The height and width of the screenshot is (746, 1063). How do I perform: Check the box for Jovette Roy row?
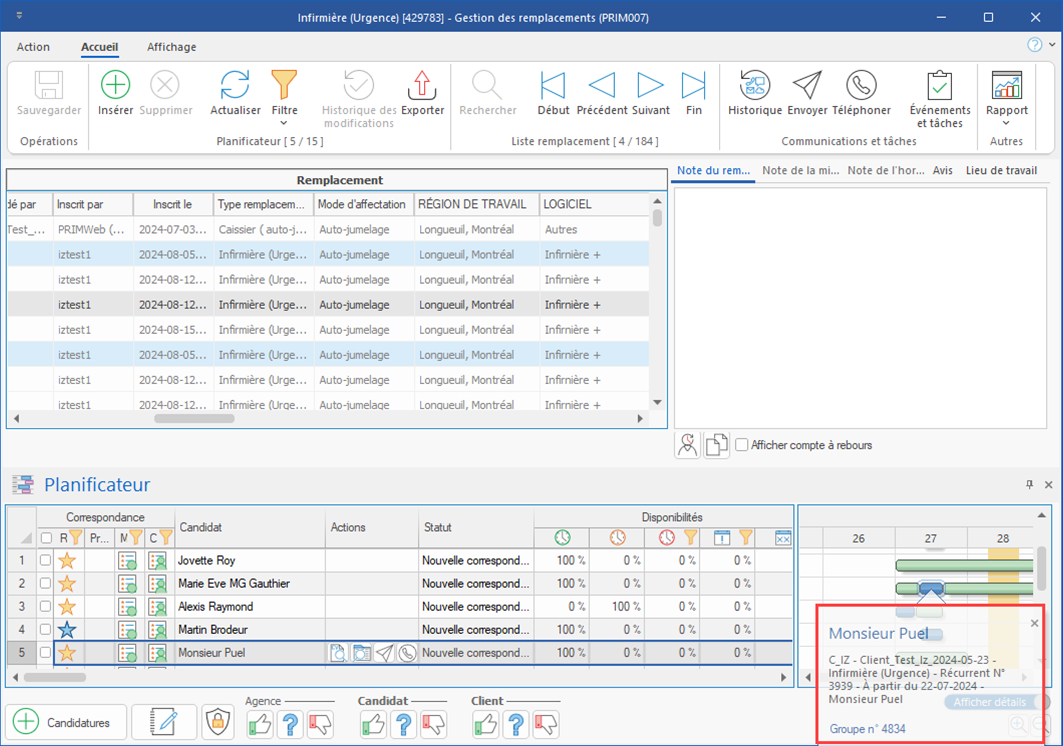click(46, 561)
